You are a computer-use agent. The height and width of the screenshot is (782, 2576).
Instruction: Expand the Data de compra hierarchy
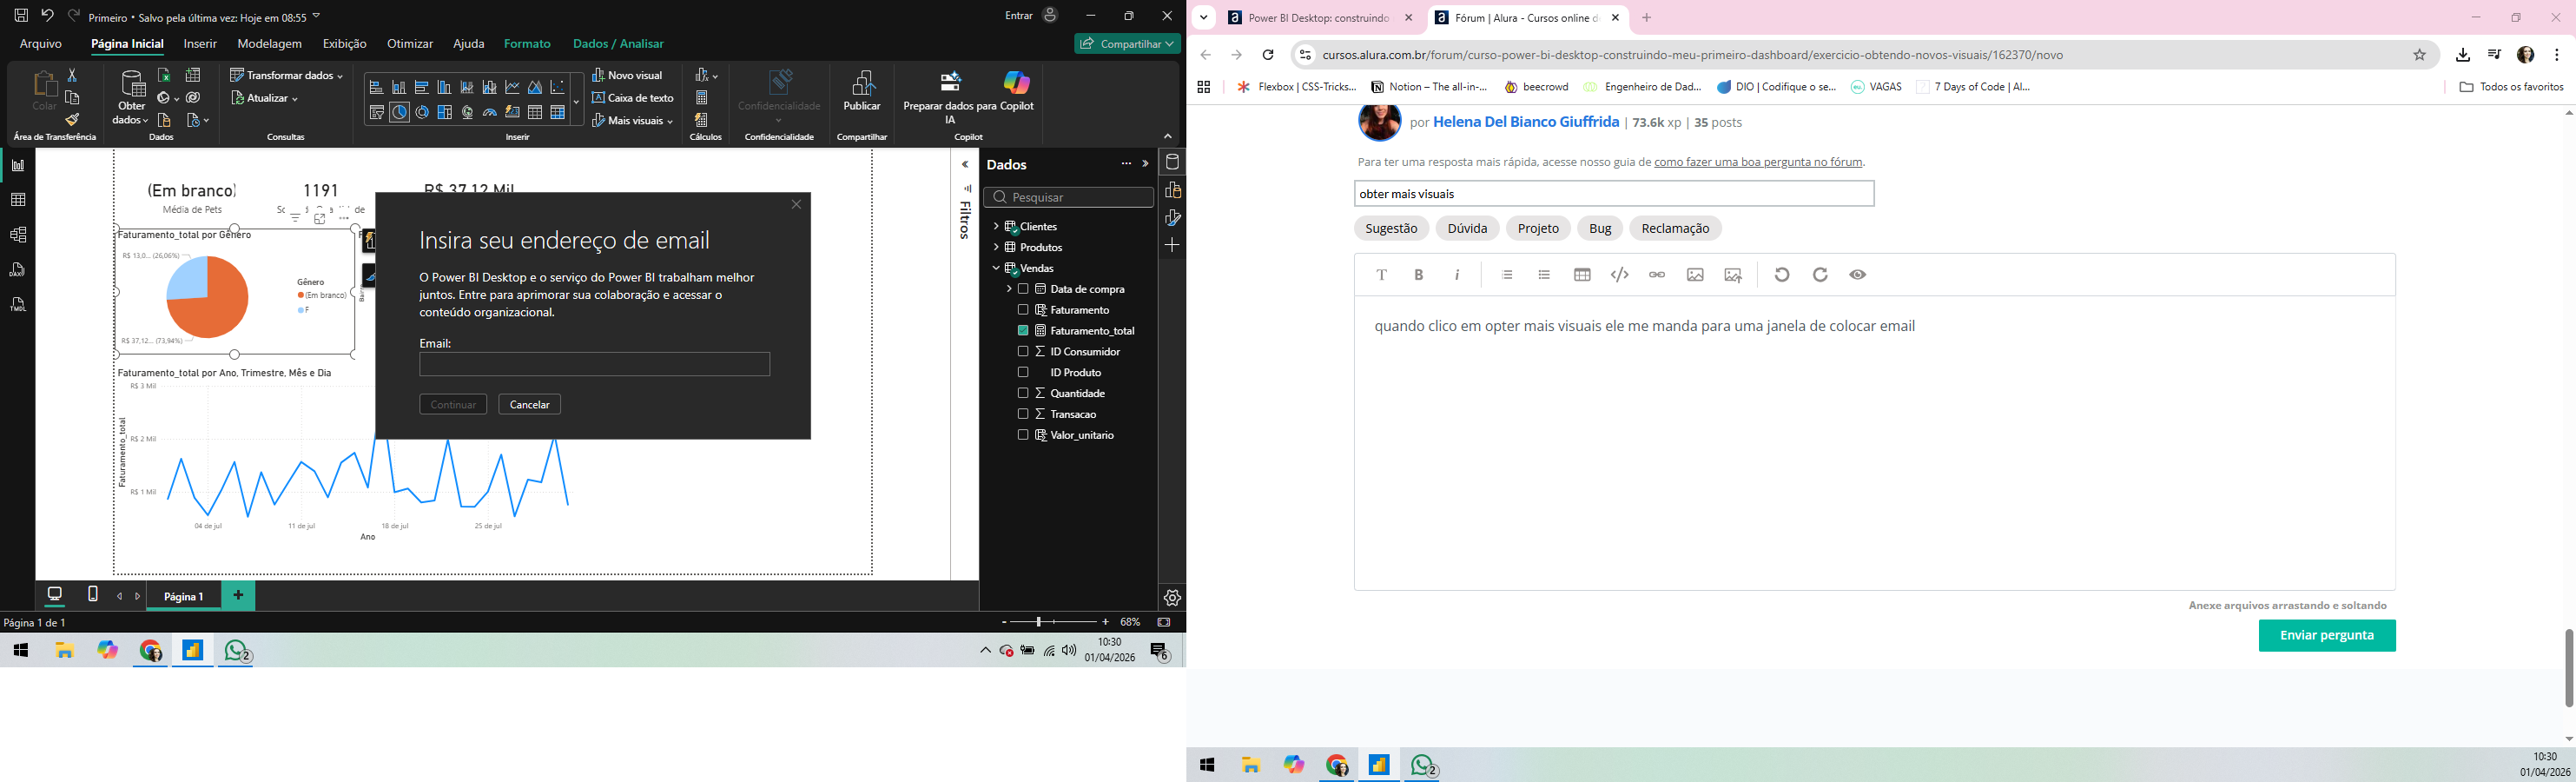[x=1009, y=290]
